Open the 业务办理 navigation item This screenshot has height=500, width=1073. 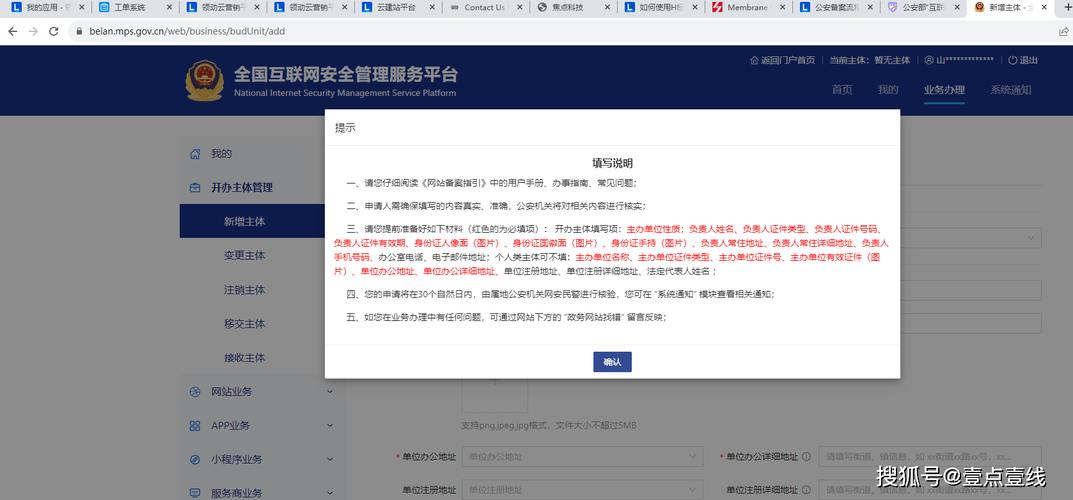pos(944,90)
